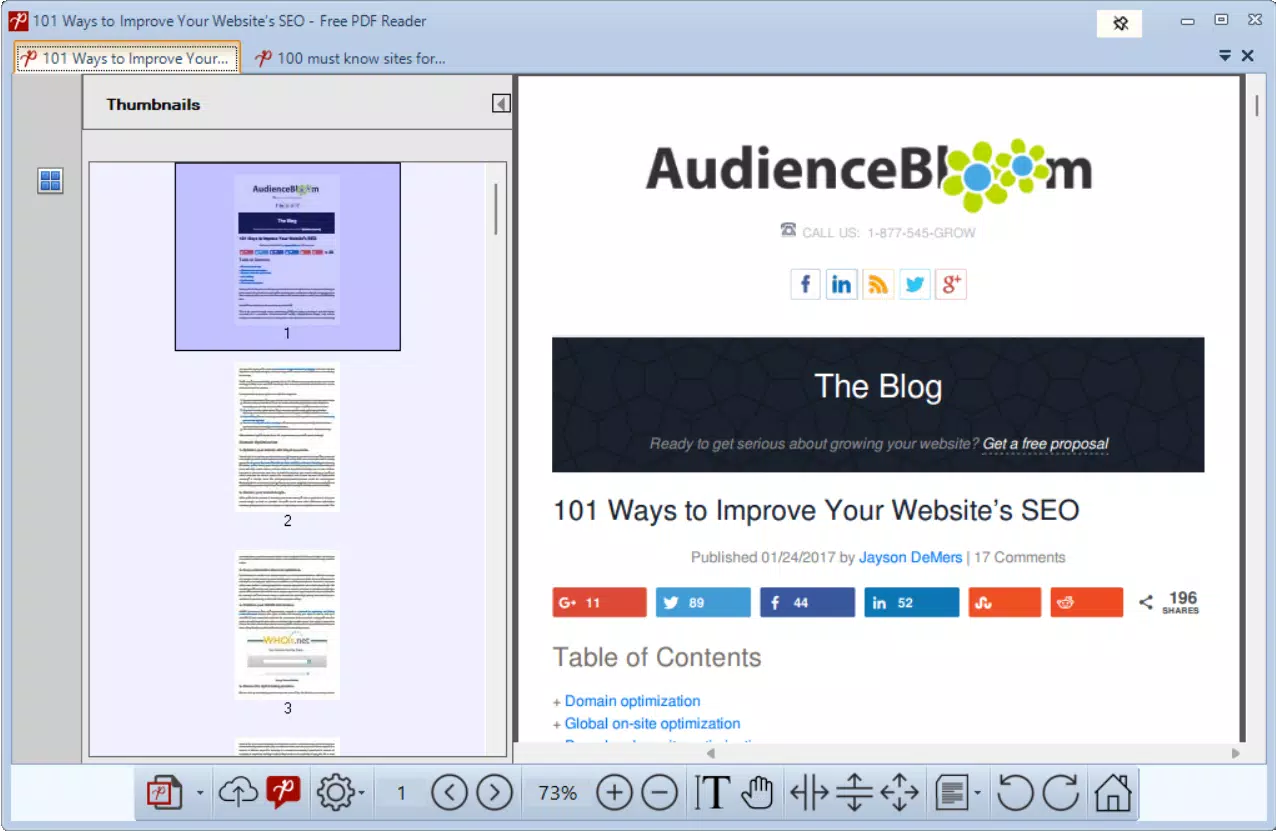The width and height of the screenshot is (1276, 831).
Task: Click the 'Get a free proposal' link
Action: 1046,443
